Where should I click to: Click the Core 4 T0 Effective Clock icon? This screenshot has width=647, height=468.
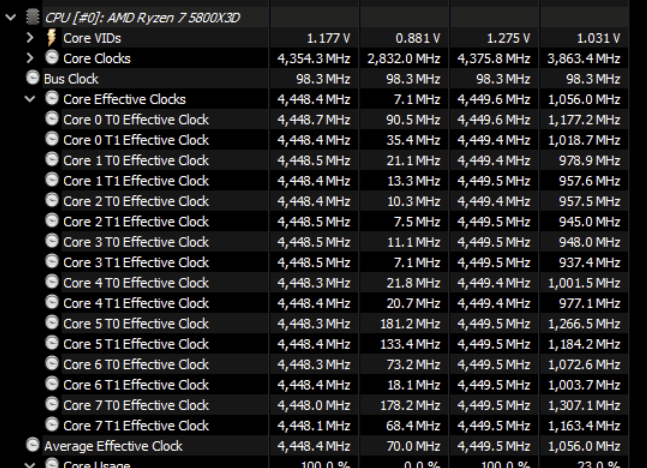pyautogui.click(x=52, y=282)
